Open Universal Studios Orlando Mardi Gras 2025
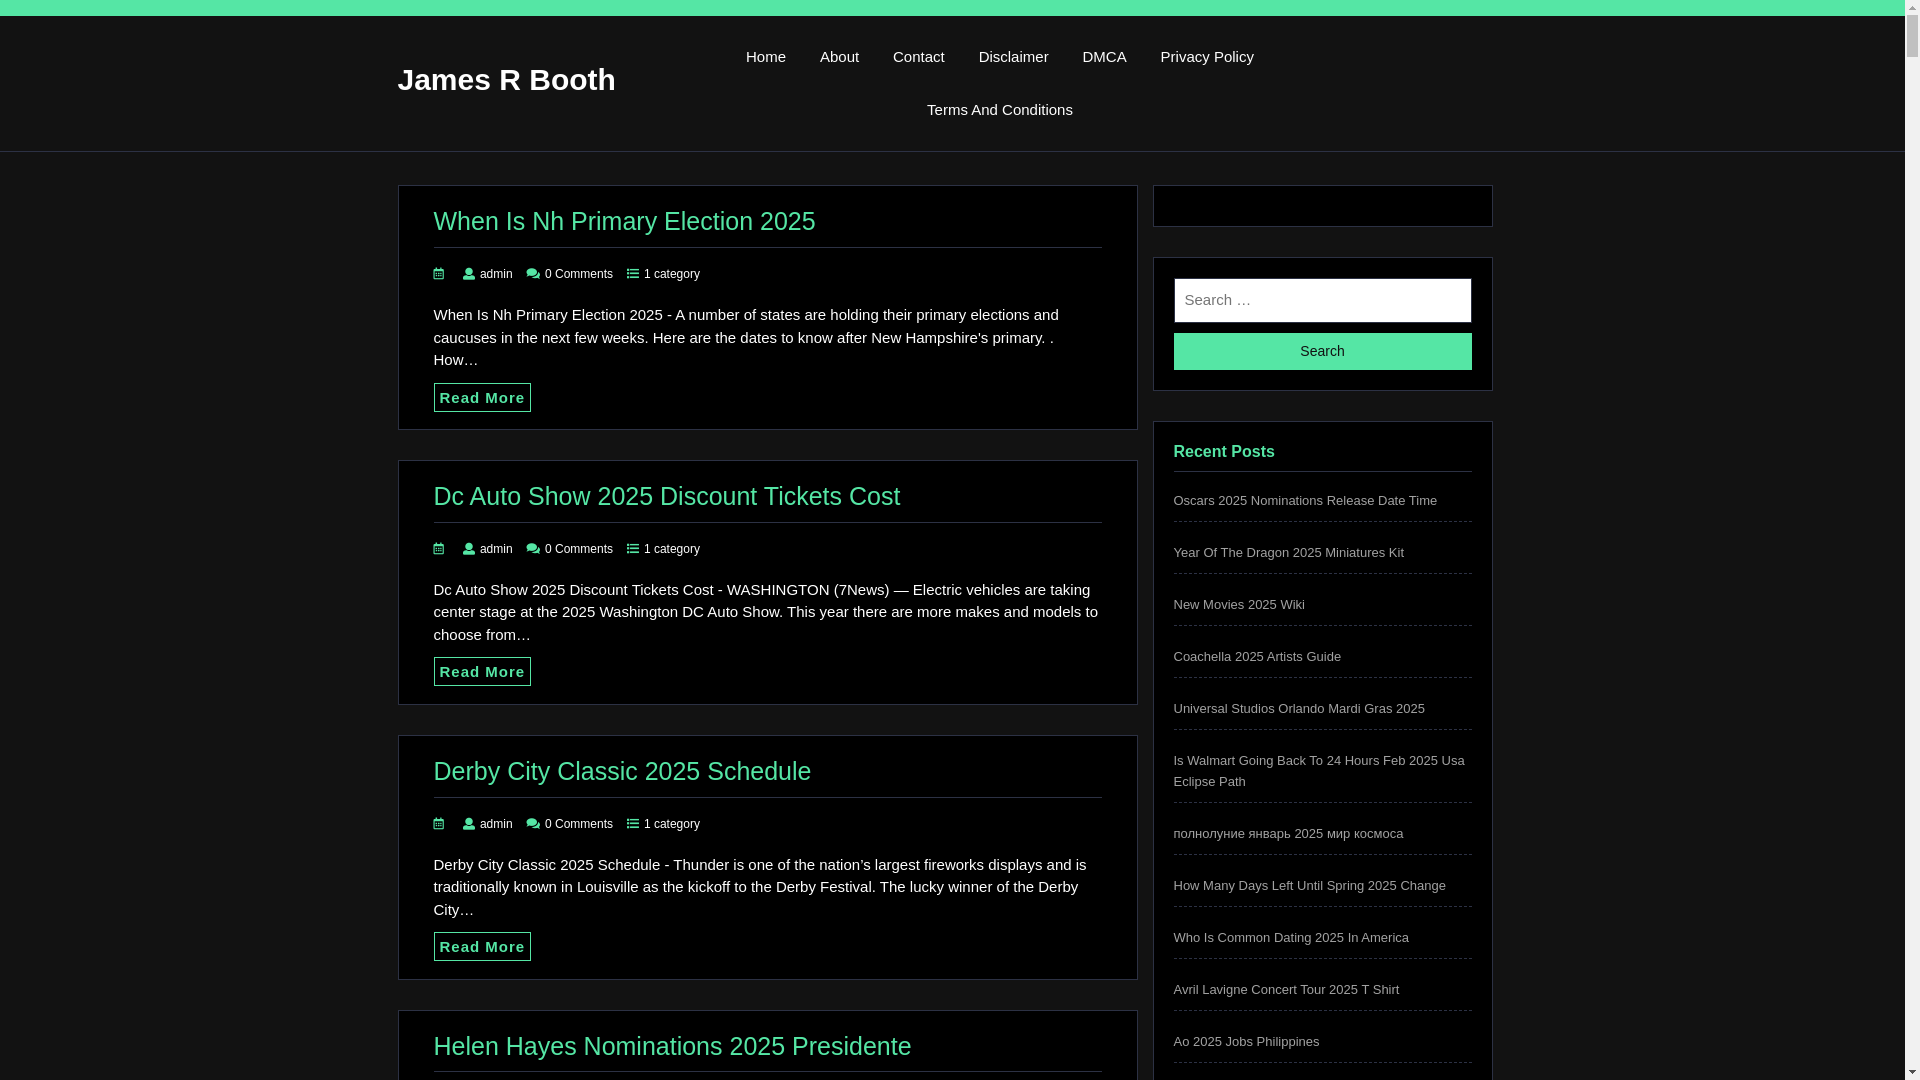Image resolution: width=1920 pixels, height=1080 pixels. [1299, 709]
